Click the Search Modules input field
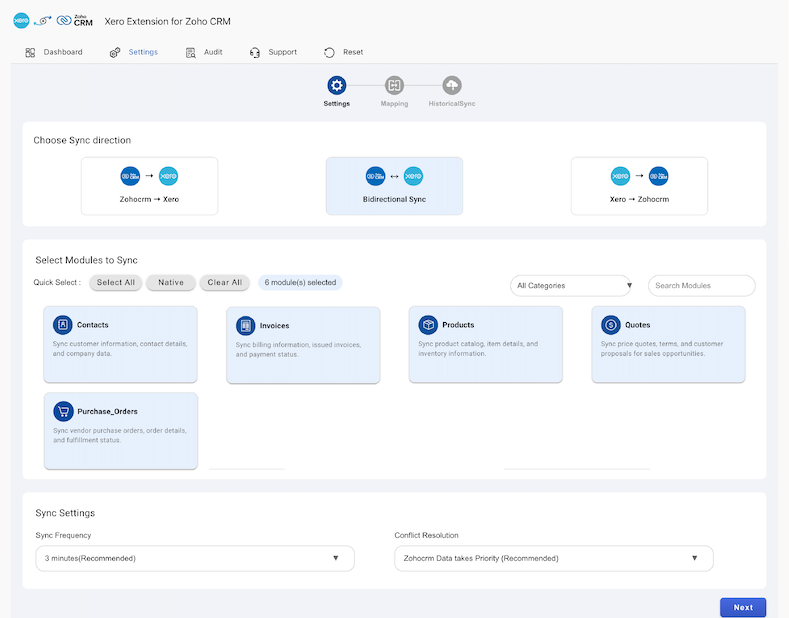Screen dimensions: 789x618 tap(701, 285)
